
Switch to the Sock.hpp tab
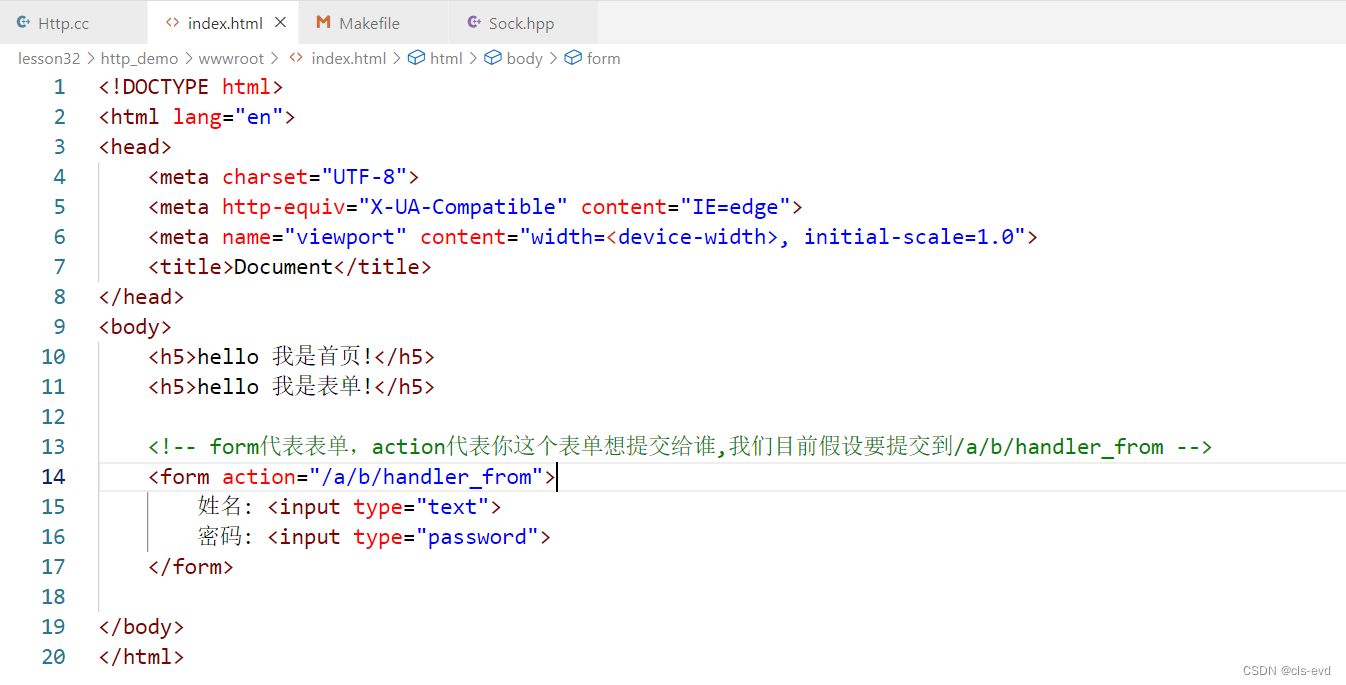coord(521,23)
